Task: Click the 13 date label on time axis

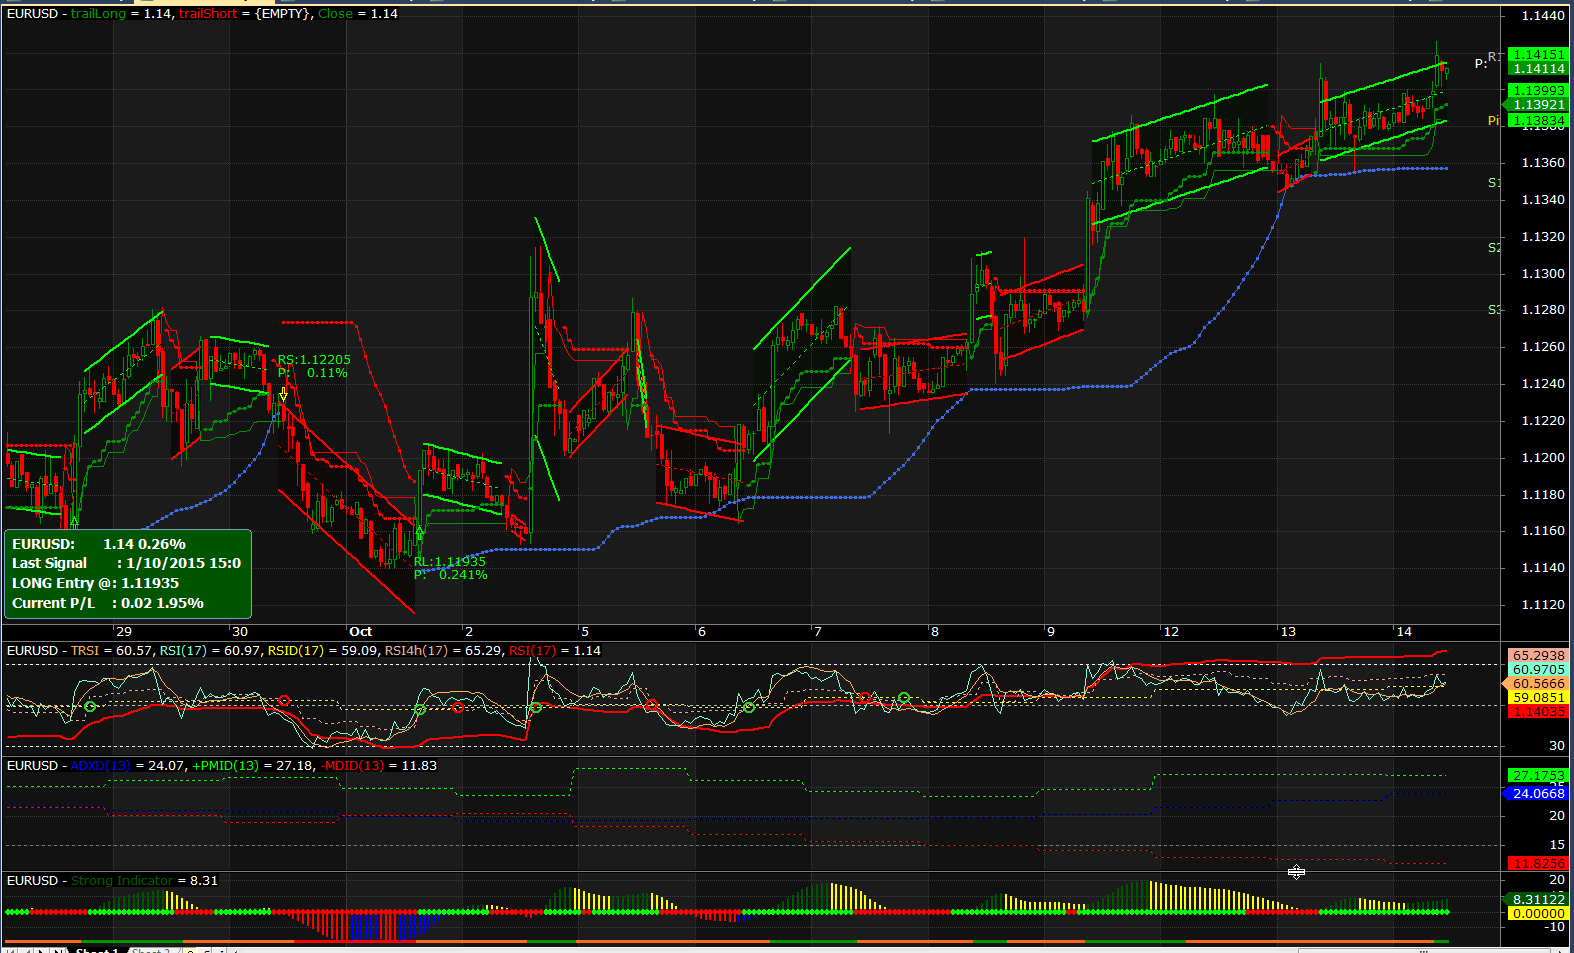Action: click(1288, 632)
